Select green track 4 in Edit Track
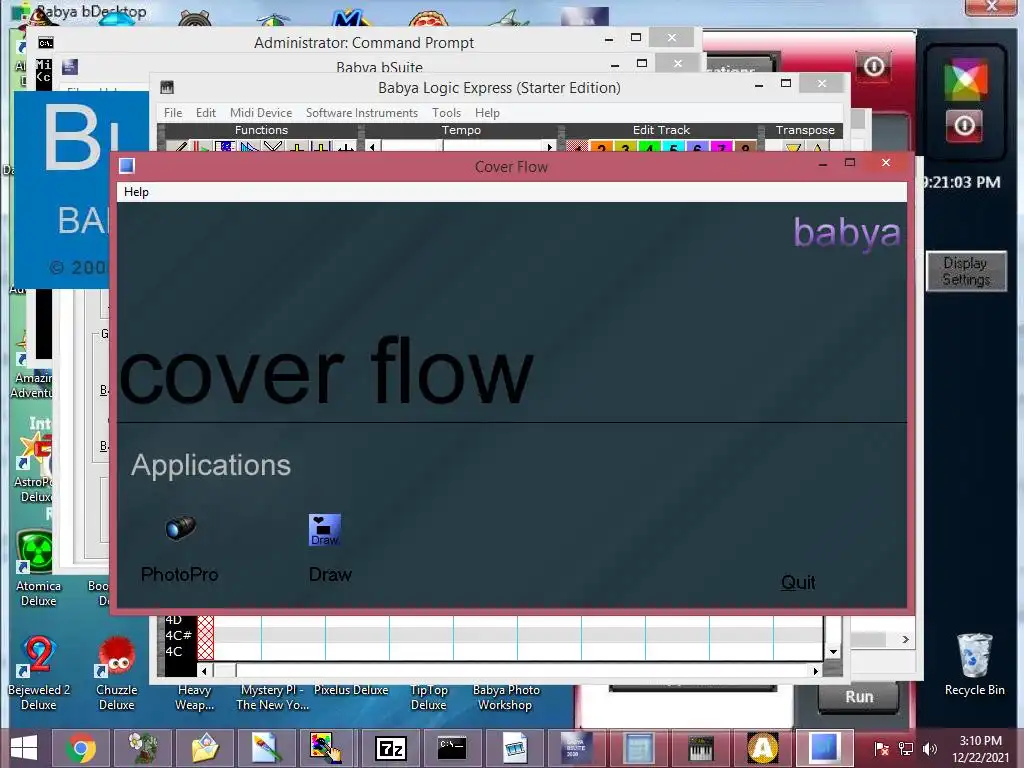 point(649,146)
